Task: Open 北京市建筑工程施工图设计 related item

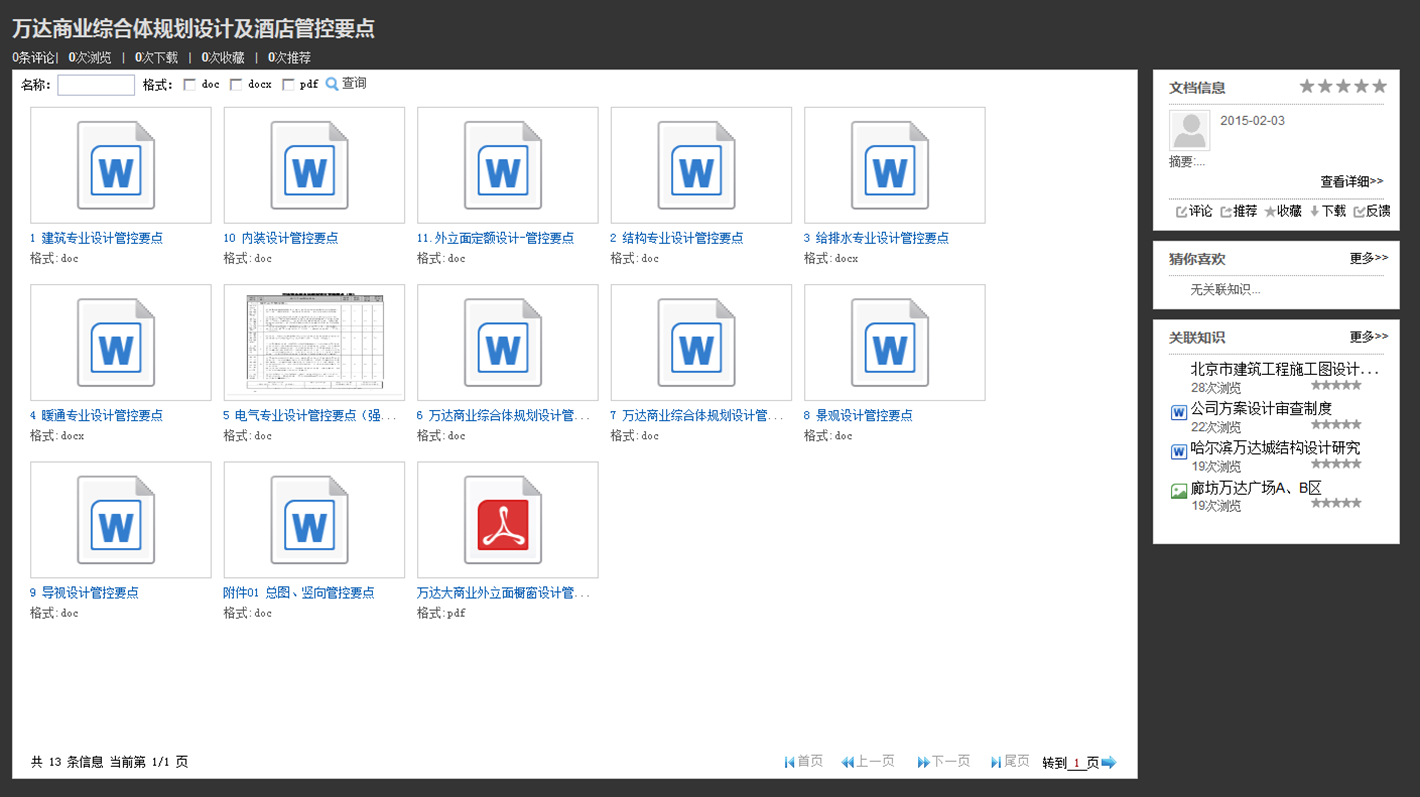Action: (x=1285, y=369)
